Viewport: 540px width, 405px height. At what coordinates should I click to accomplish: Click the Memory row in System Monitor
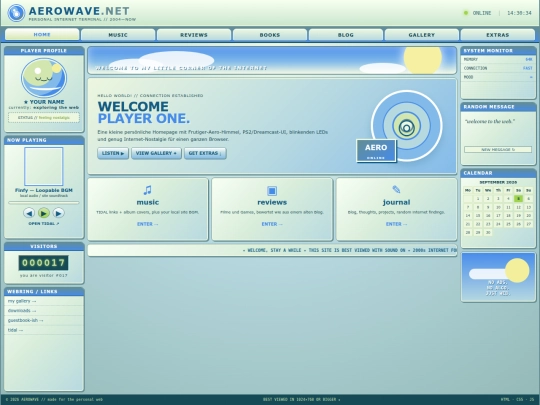point(498,60)
